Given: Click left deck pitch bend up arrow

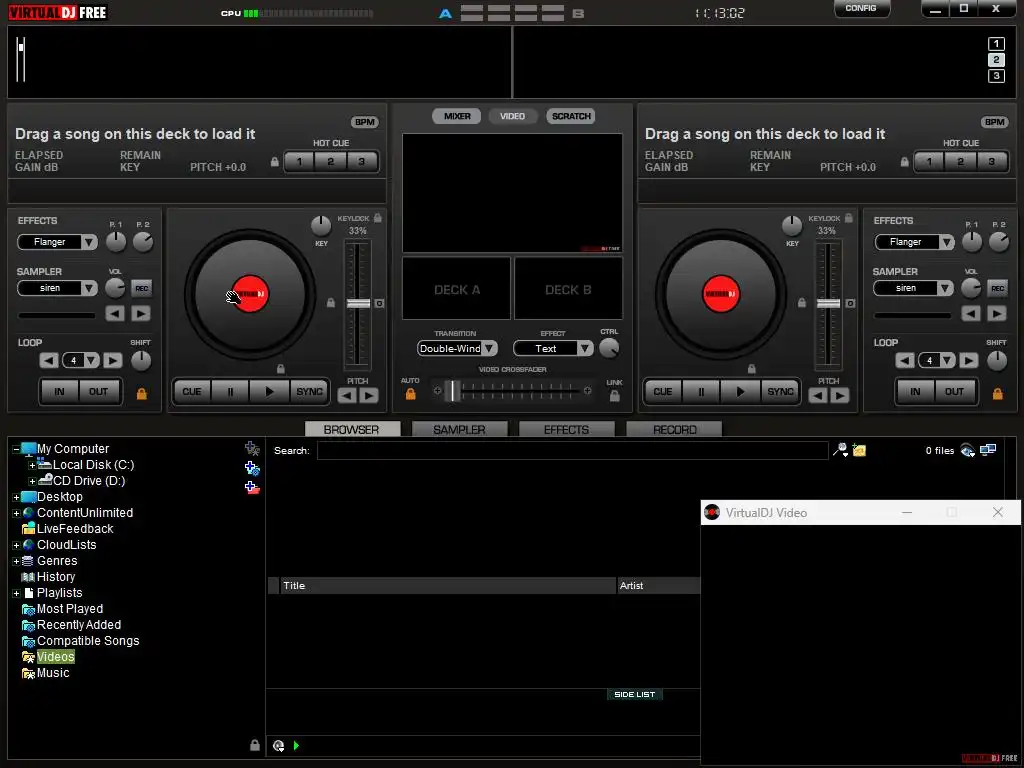Looking at the screenshot, I should click(369, 395).
